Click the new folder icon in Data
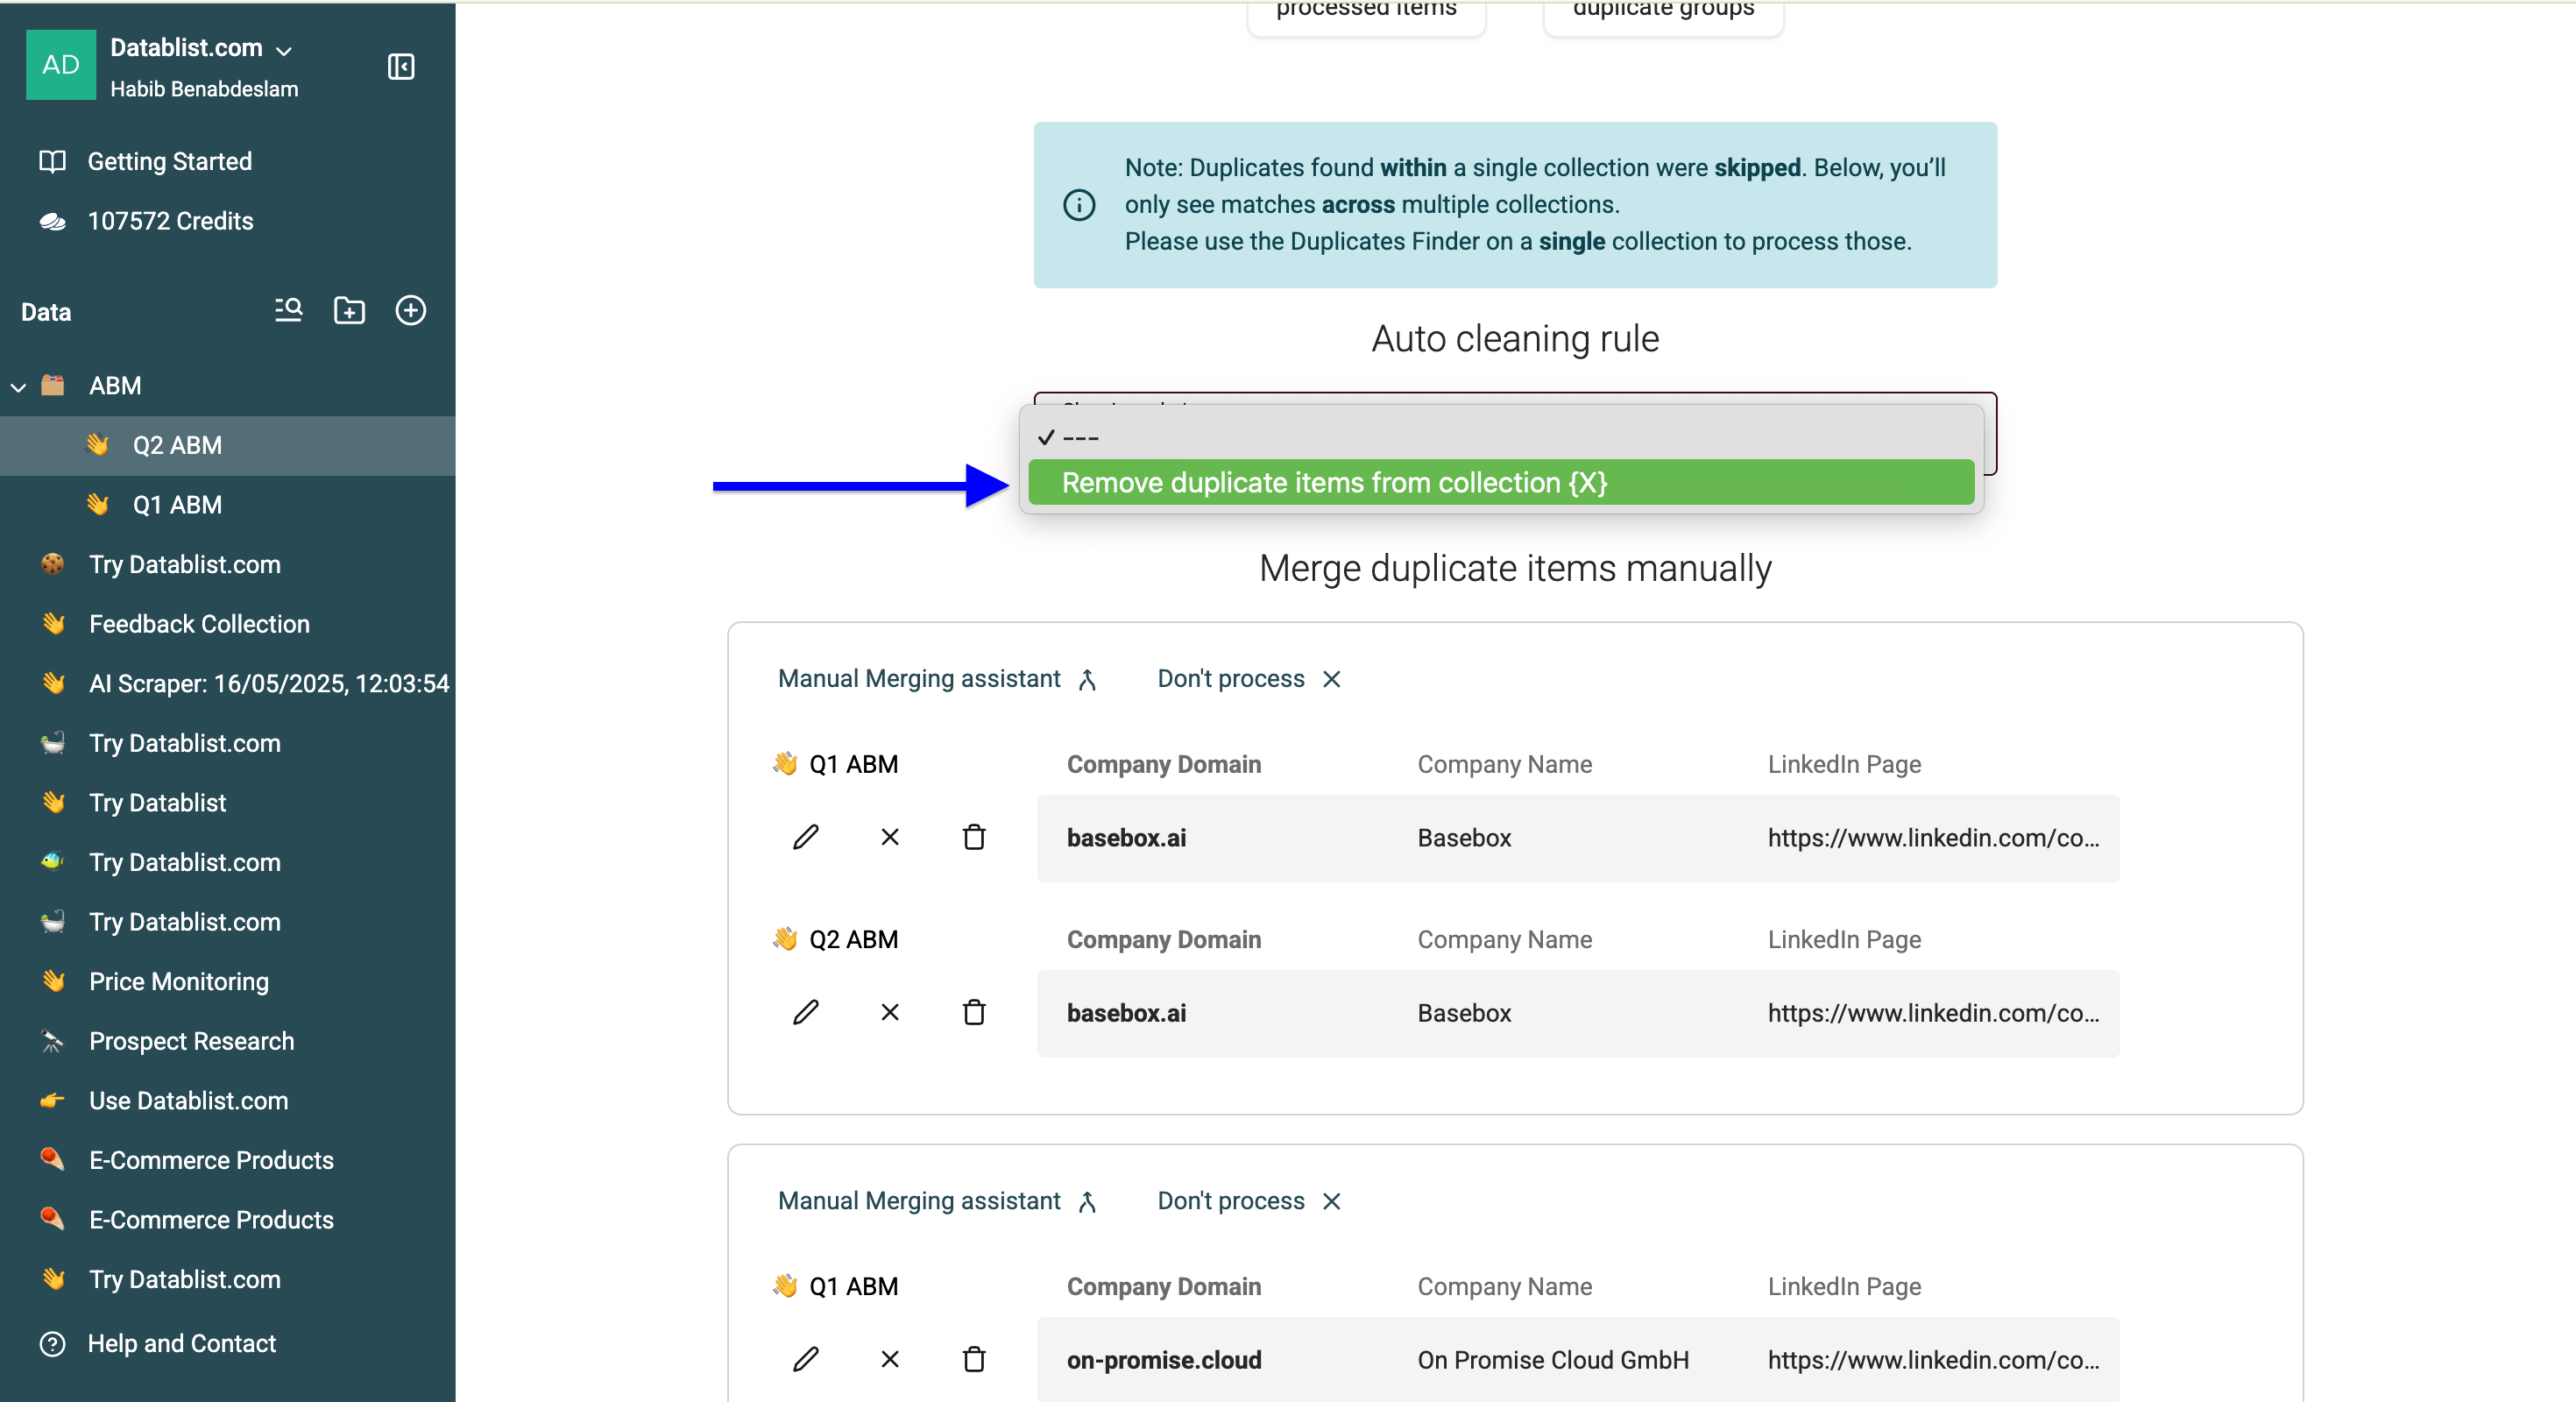The width and height of the screenshot is (2576, 1402). coord(349,311)
